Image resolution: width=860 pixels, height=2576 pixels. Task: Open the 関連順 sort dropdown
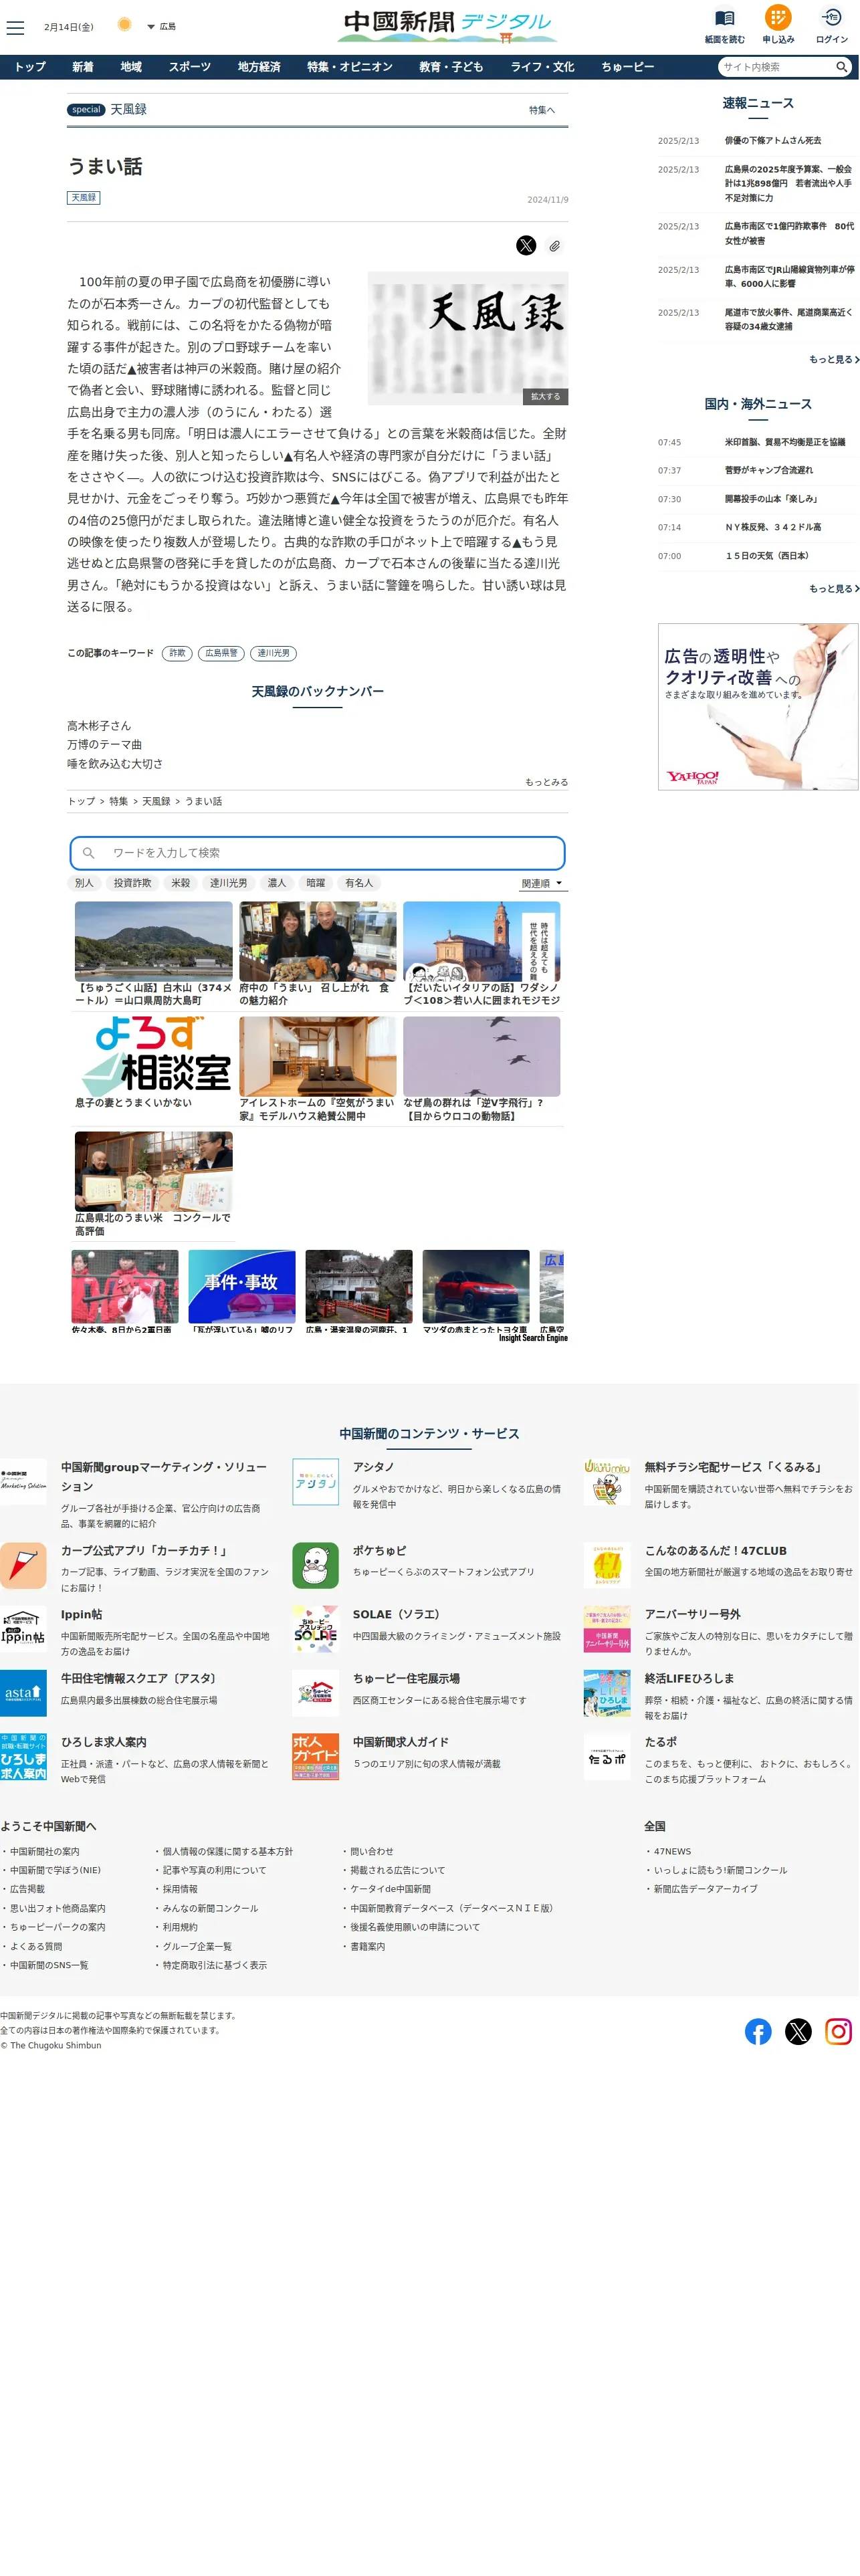[542, 884]
